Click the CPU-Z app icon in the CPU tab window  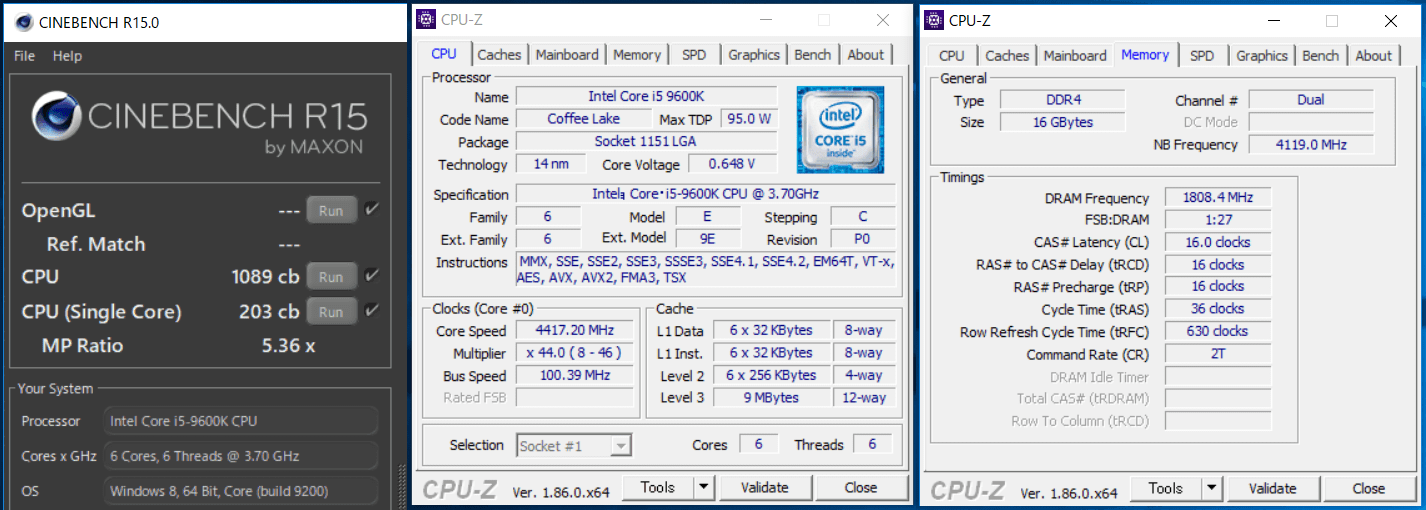click(426, 19)
